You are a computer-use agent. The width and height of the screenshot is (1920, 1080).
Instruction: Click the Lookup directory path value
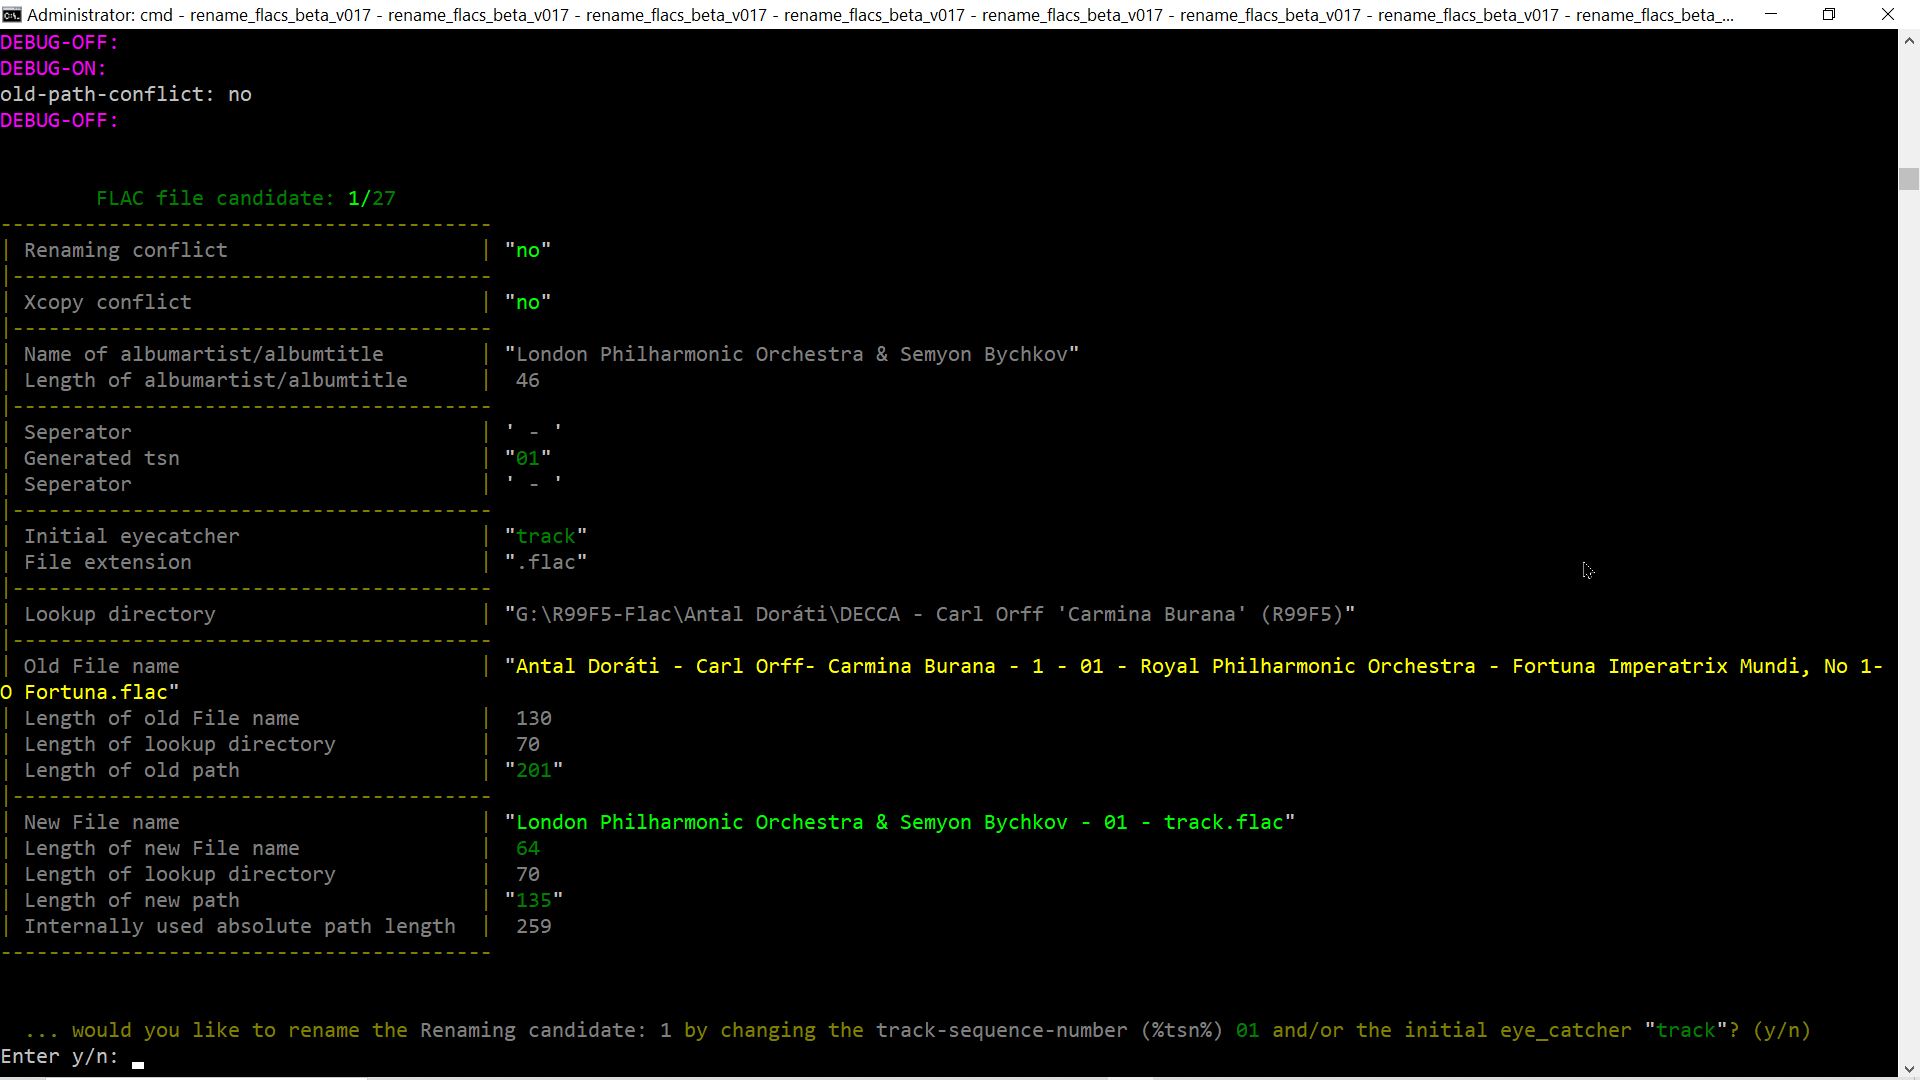point(929,615)
